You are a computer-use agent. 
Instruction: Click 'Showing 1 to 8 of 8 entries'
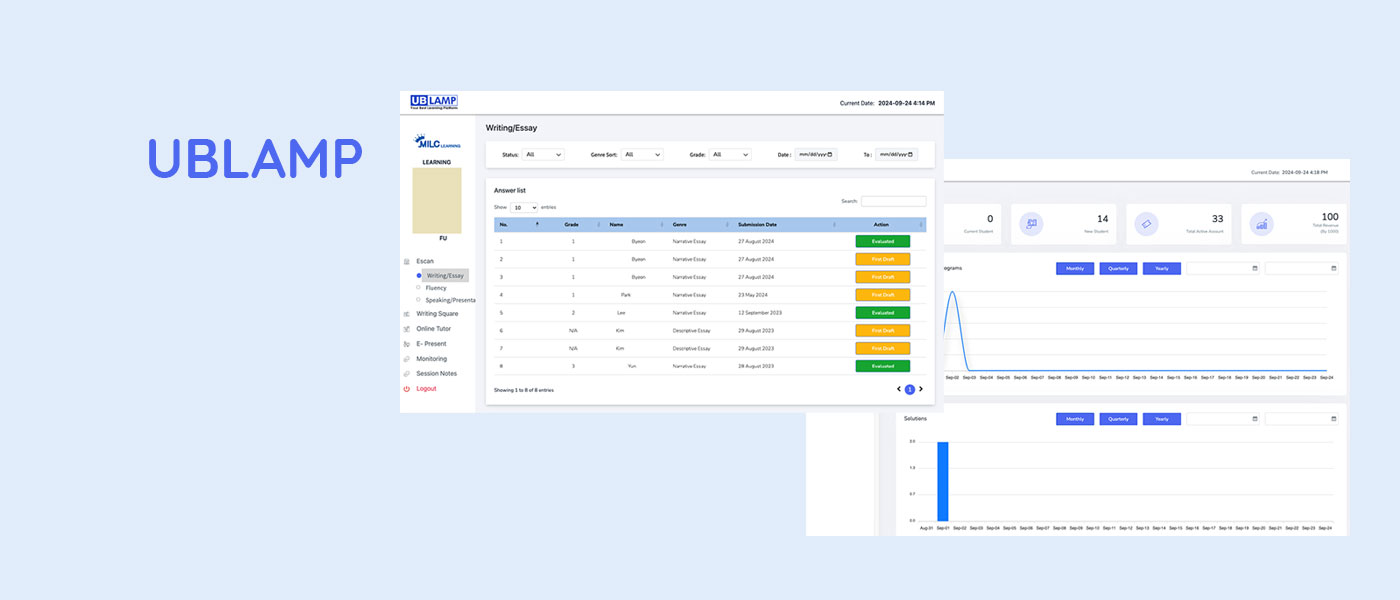[x=524, y=390]
